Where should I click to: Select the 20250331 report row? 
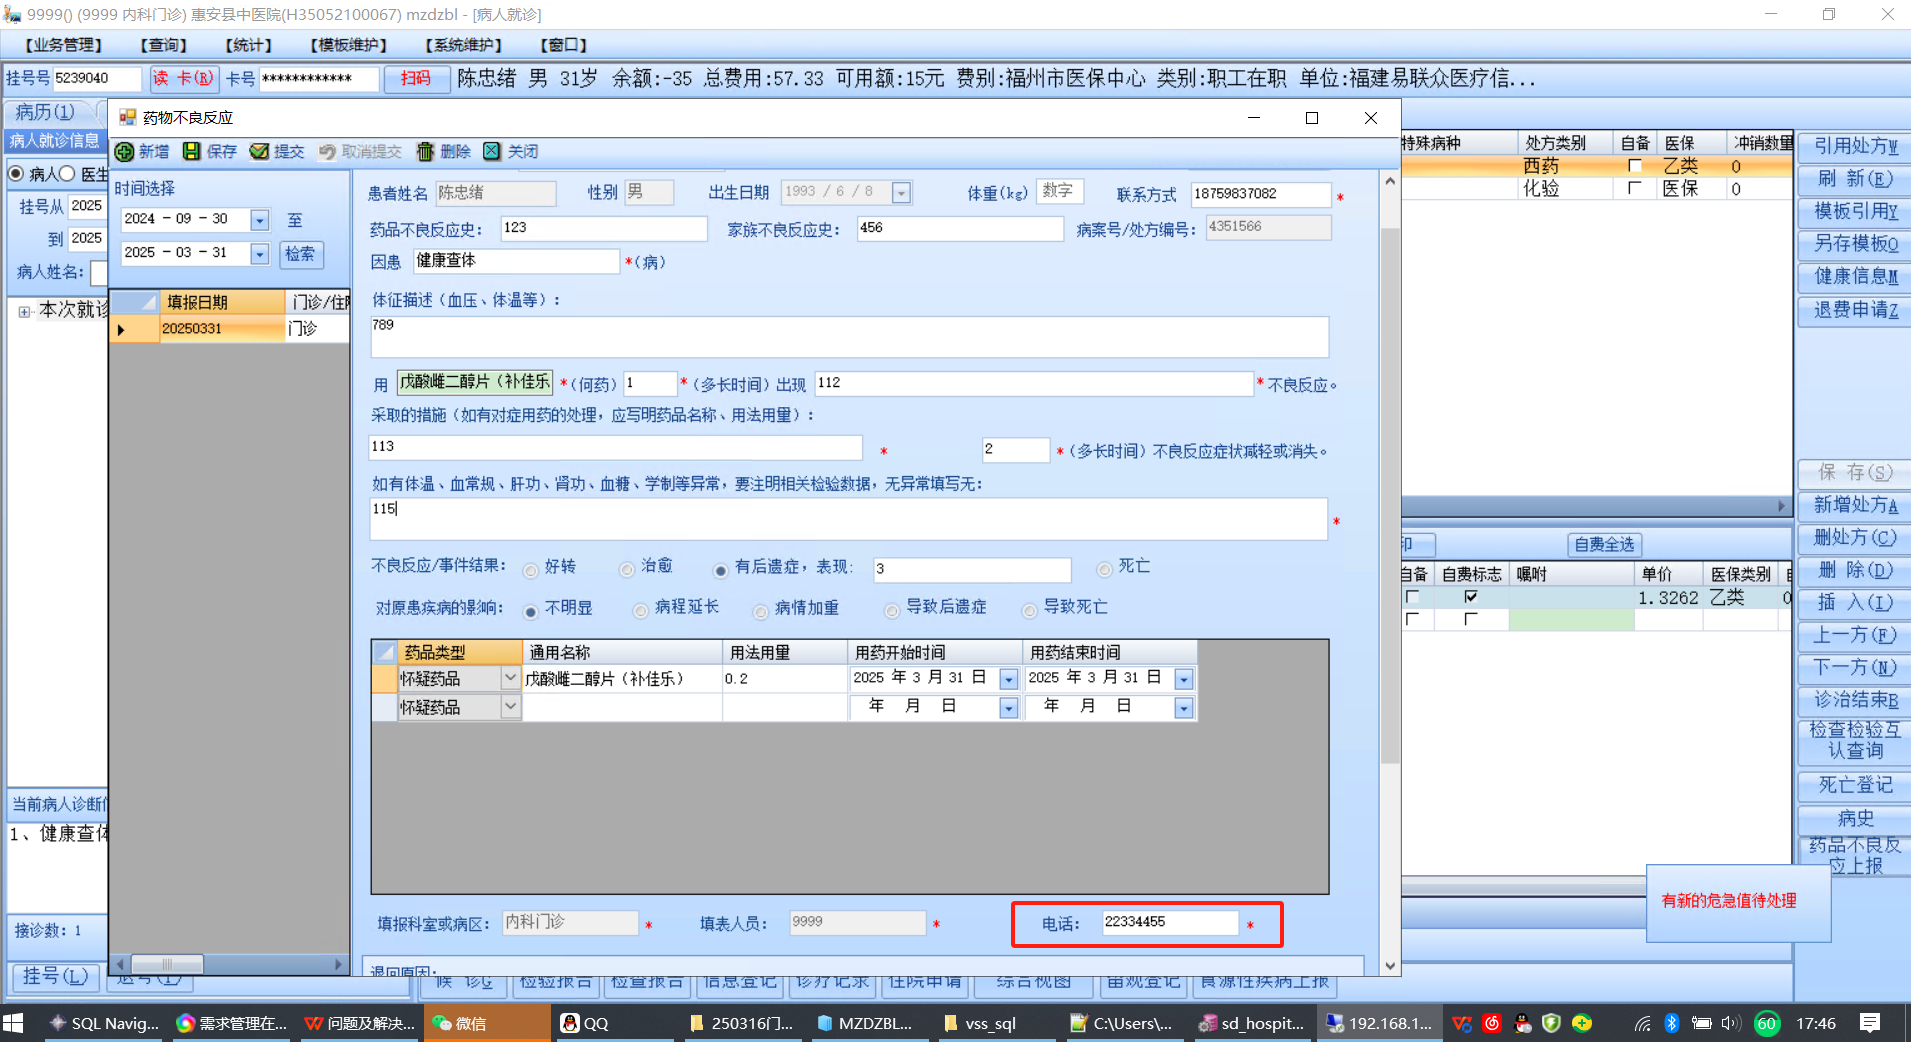click(229, 328)
